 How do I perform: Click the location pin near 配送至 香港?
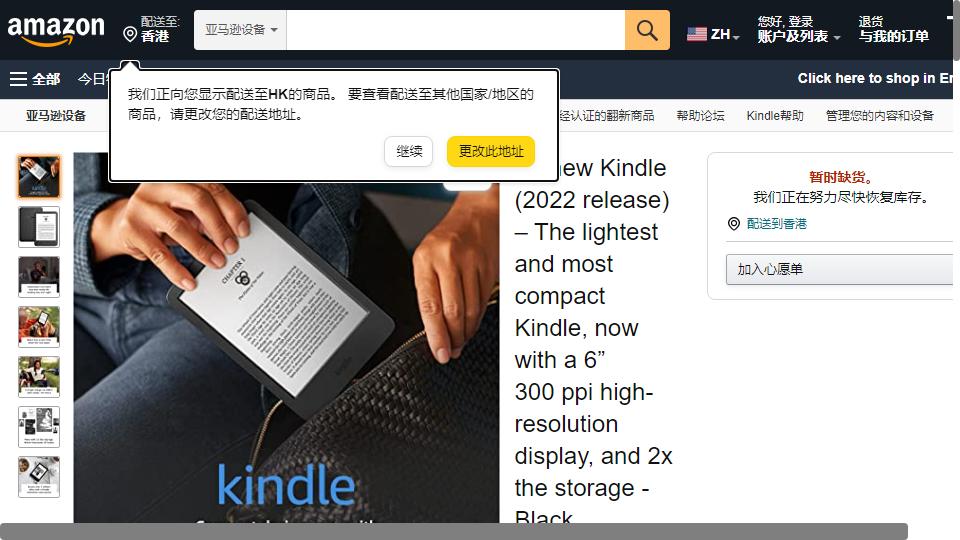click(x=130, y=34)
